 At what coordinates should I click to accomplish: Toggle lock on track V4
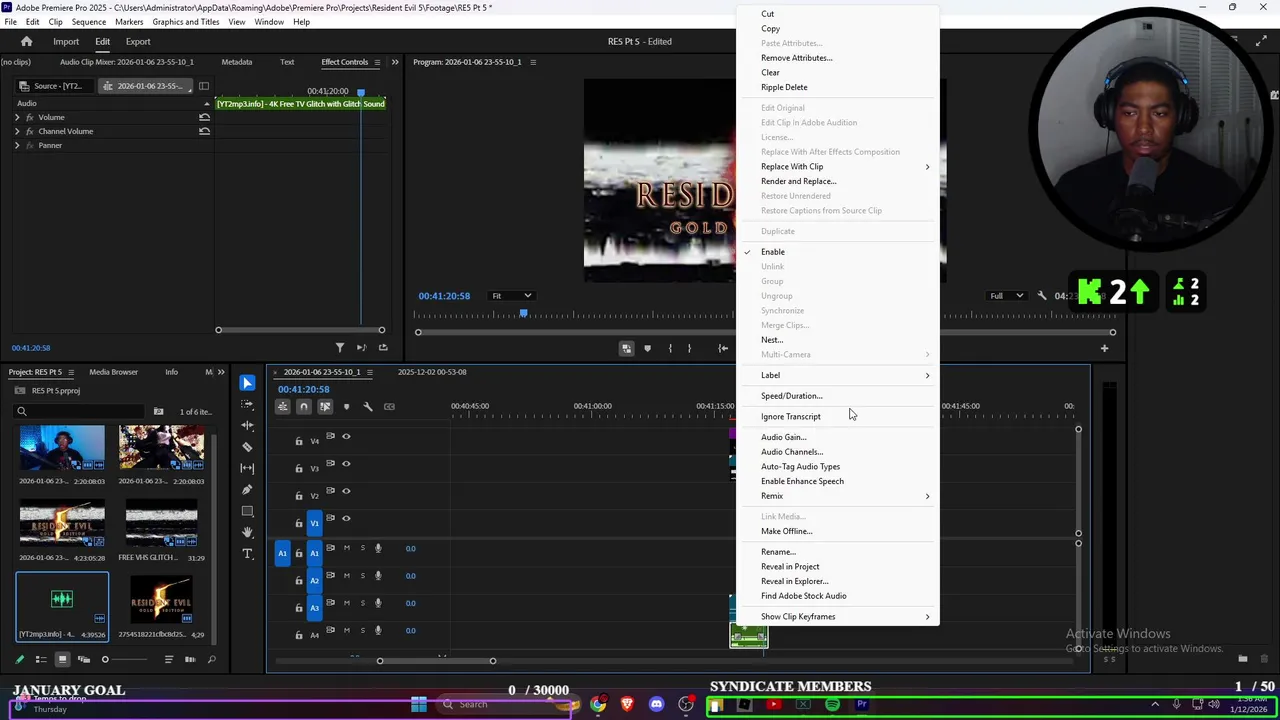298,441
